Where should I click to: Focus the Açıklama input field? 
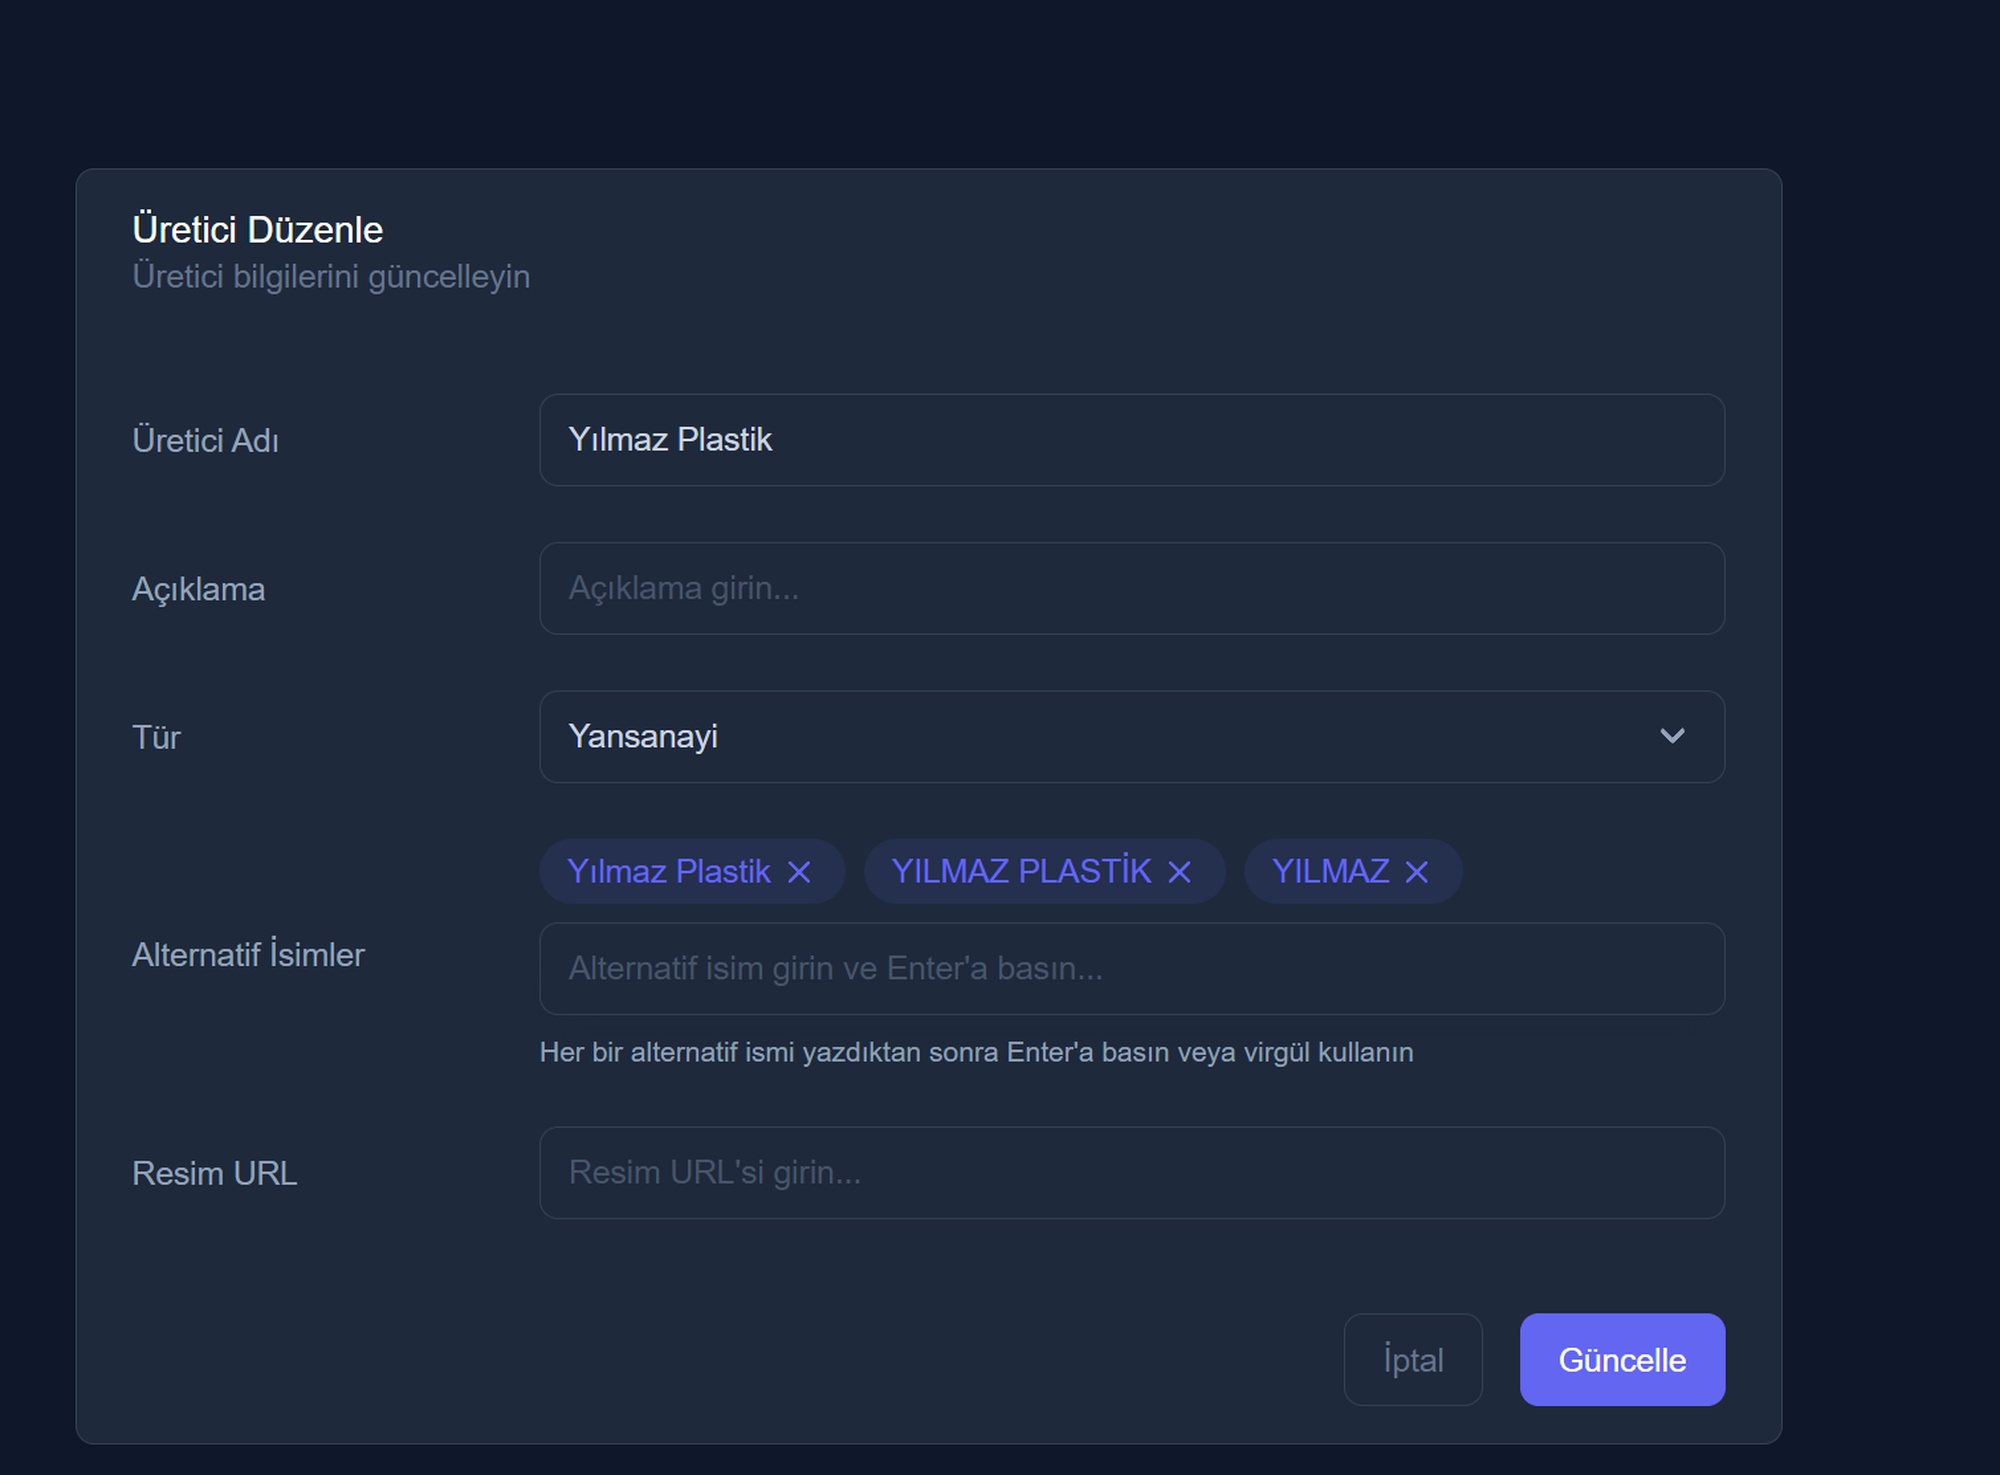[x=1132, y=588]
